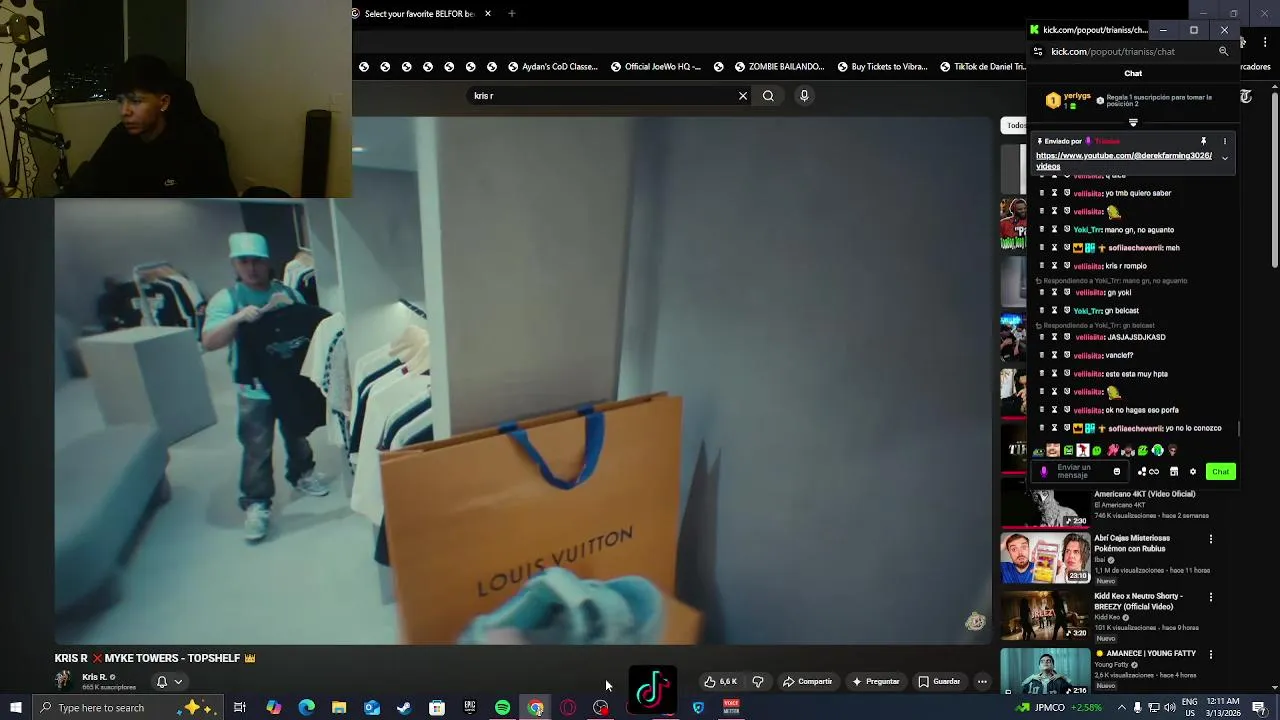Start voice search with the microphone icon
The image size is (1280, 720).
[804, 96]
